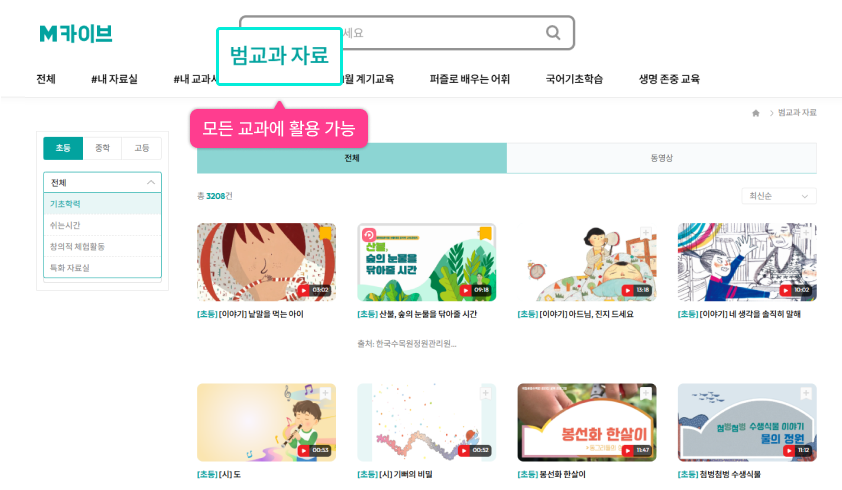This screenshot has height=490, width=842.
Task: Add 아드님, 진지 드세요 to bookmarks
Action: coord(645,233)
